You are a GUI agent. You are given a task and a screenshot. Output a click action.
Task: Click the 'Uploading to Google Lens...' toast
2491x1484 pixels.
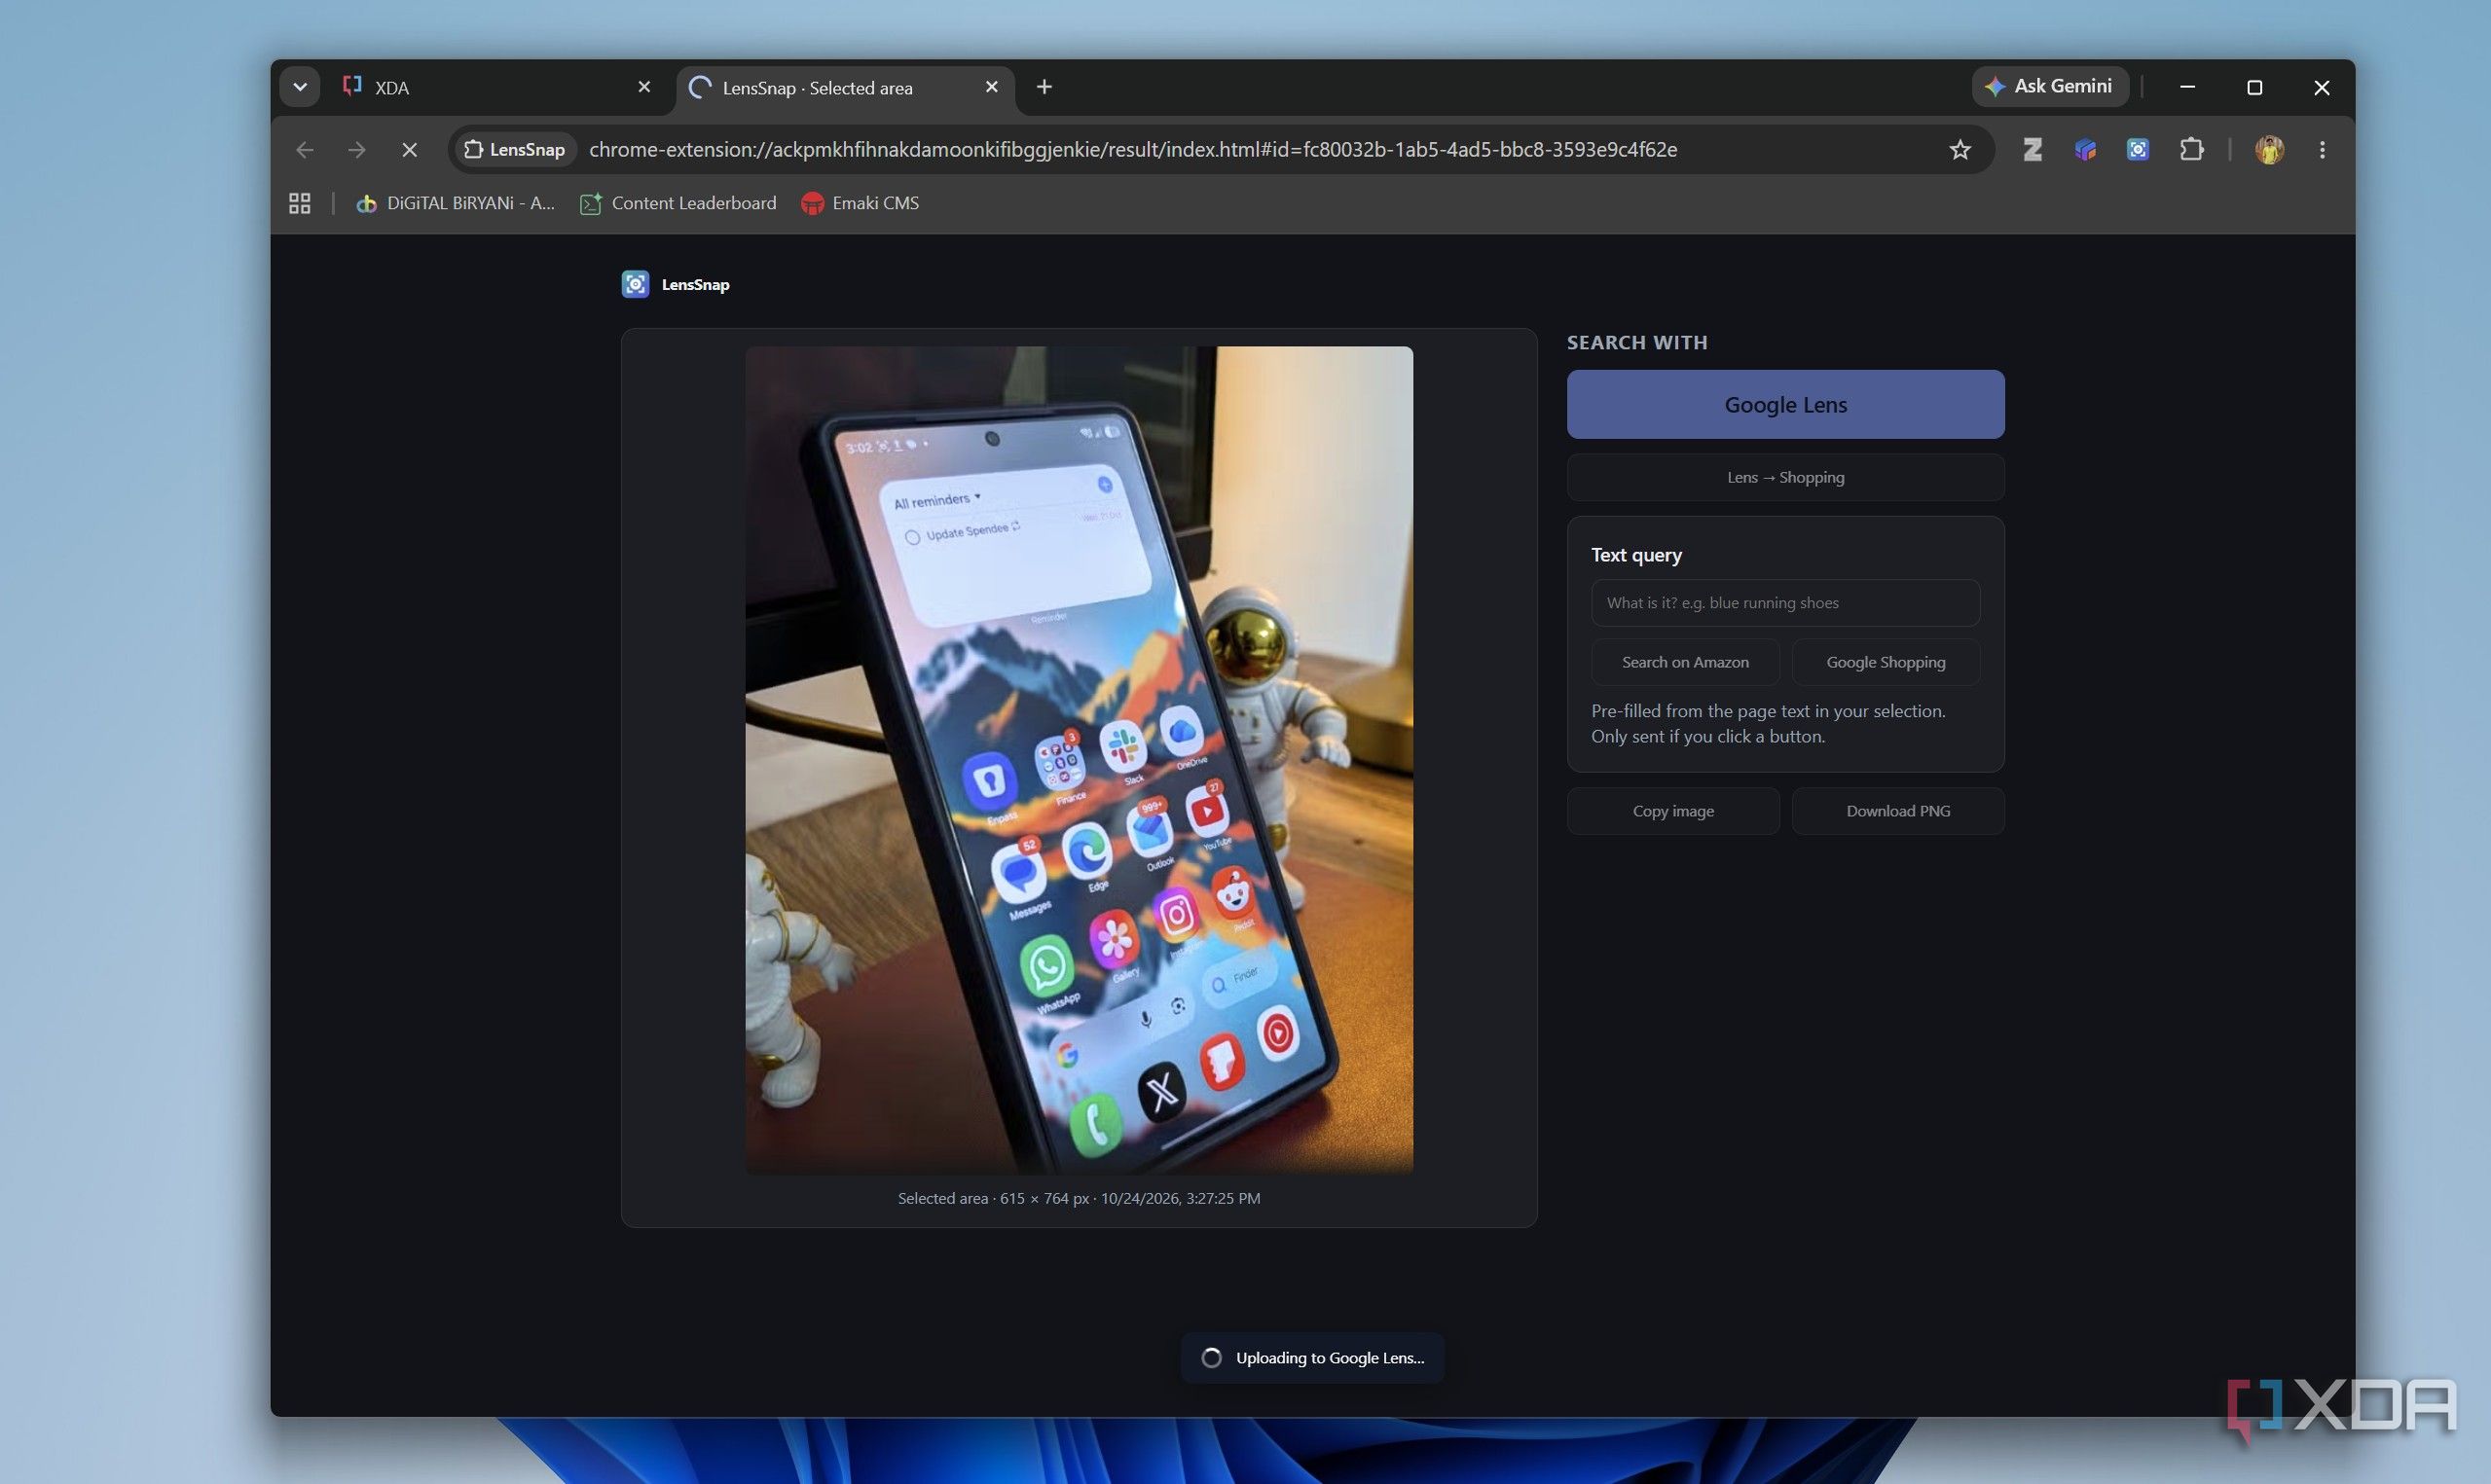(1312, 1358)
